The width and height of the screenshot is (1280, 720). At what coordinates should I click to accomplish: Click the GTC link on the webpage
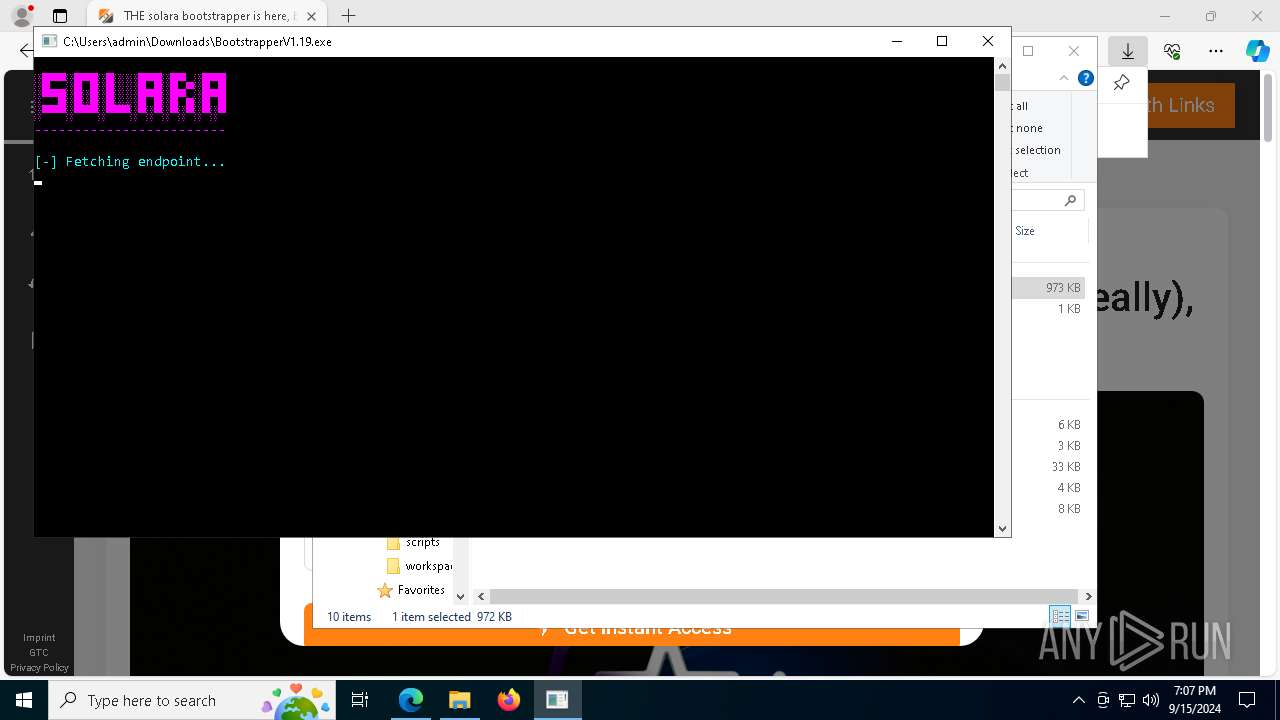[x=39, y=653]
